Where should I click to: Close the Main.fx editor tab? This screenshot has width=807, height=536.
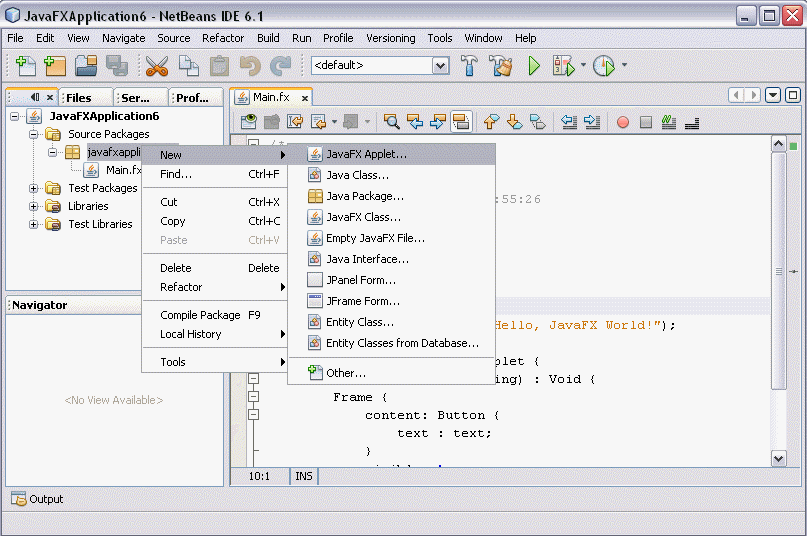click(305, 98)
